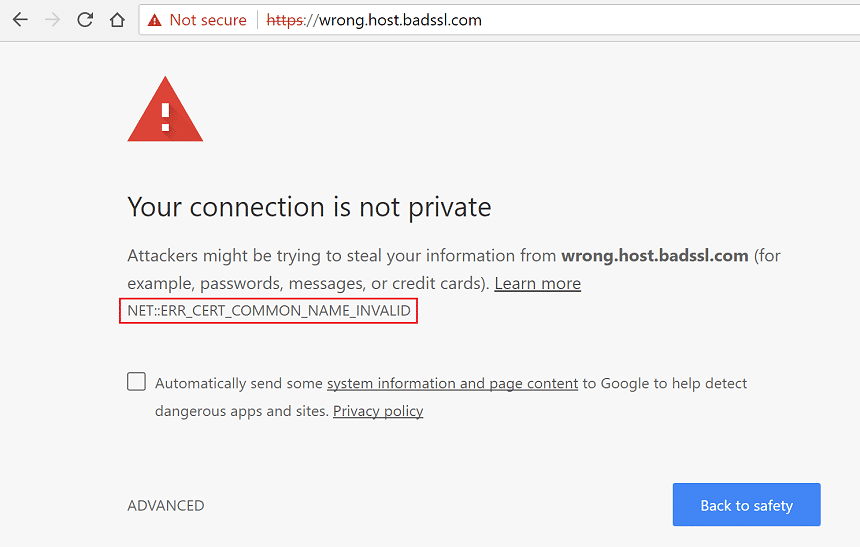The width and height of the screenshot is (860, 547).
Task: Open the Learn more link
Action: (538, 283)
